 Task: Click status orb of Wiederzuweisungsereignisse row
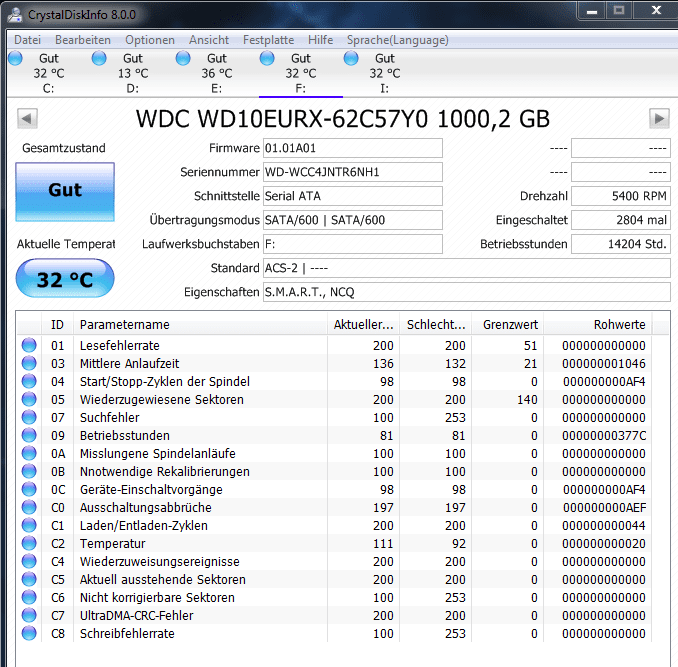click(x=29, y=561)
